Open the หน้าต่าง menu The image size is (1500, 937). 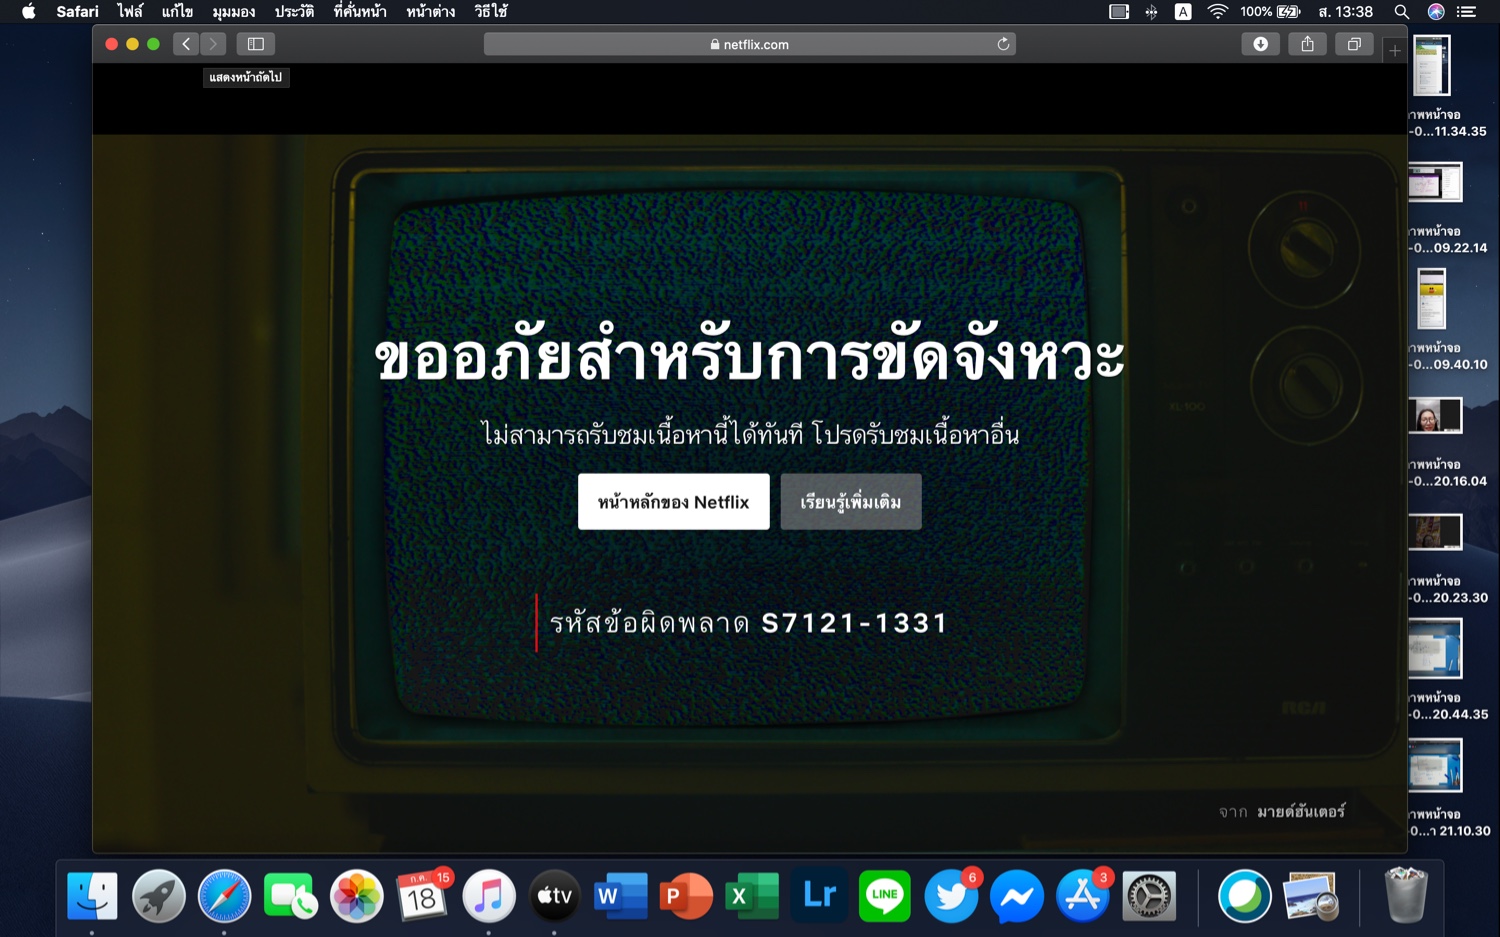point(431,12)
